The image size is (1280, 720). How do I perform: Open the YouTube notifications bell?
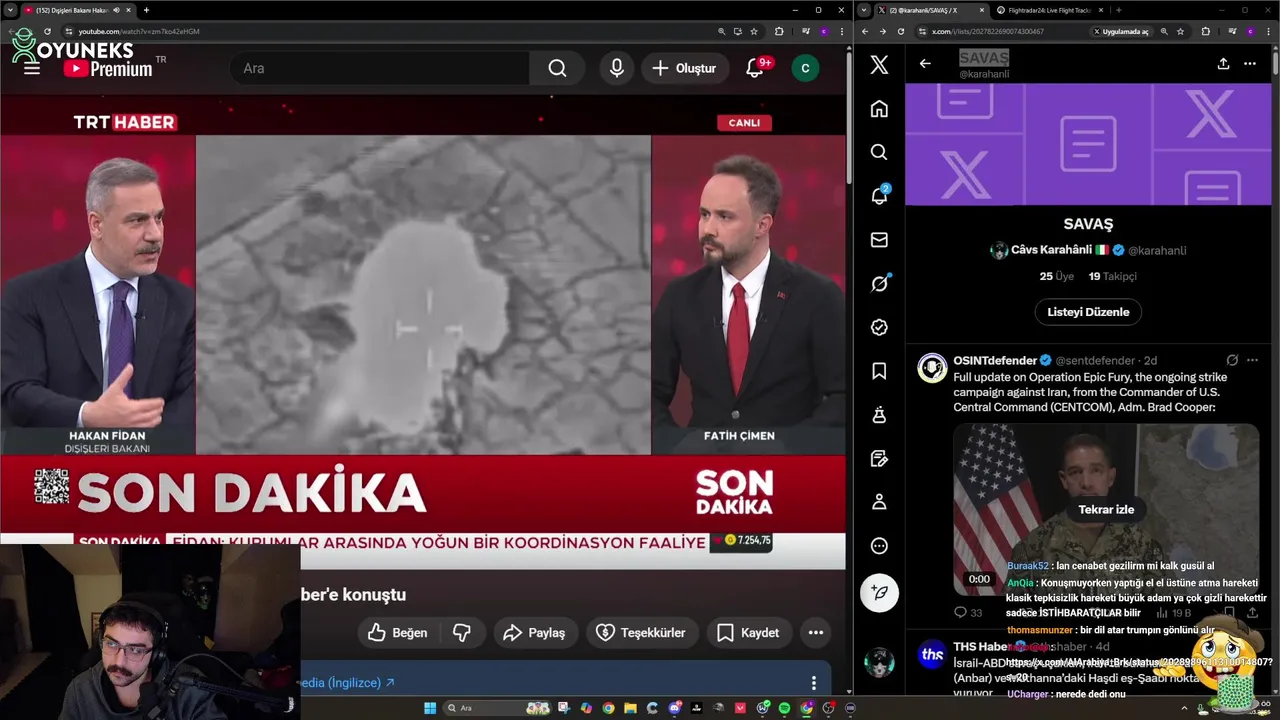755,68
